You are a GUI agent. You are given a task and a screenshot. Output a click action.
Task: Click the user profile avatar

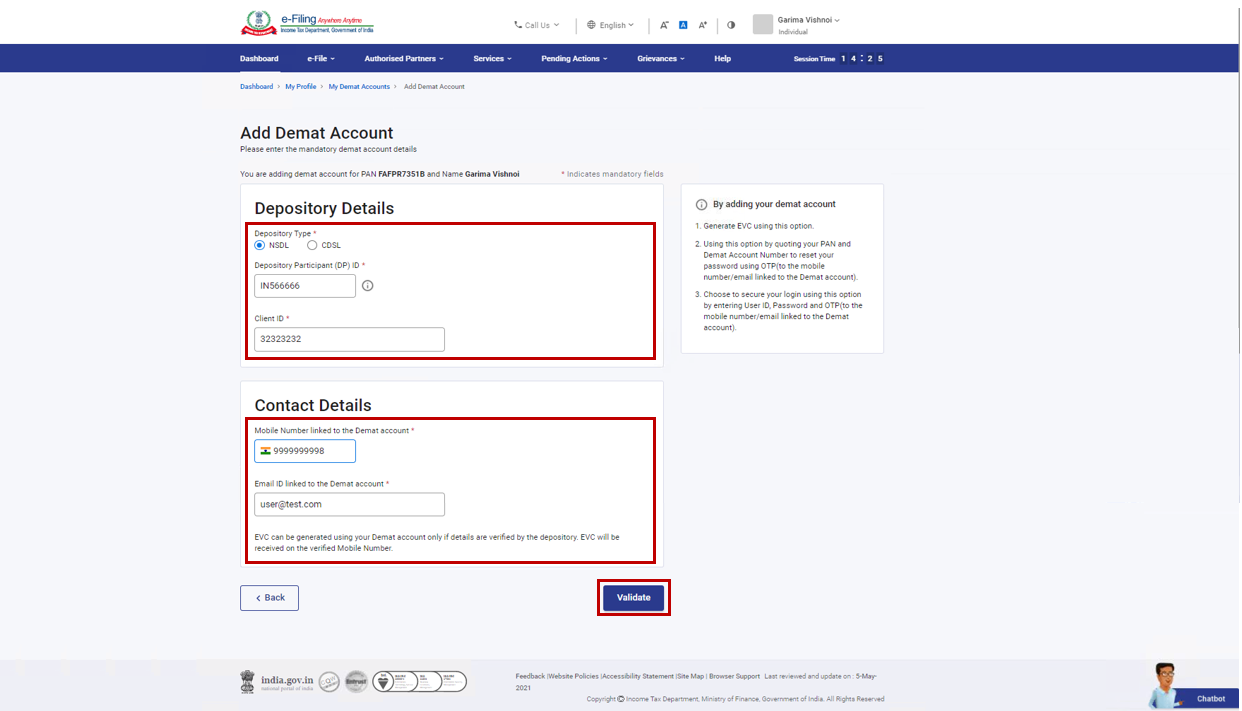(763, 25)
